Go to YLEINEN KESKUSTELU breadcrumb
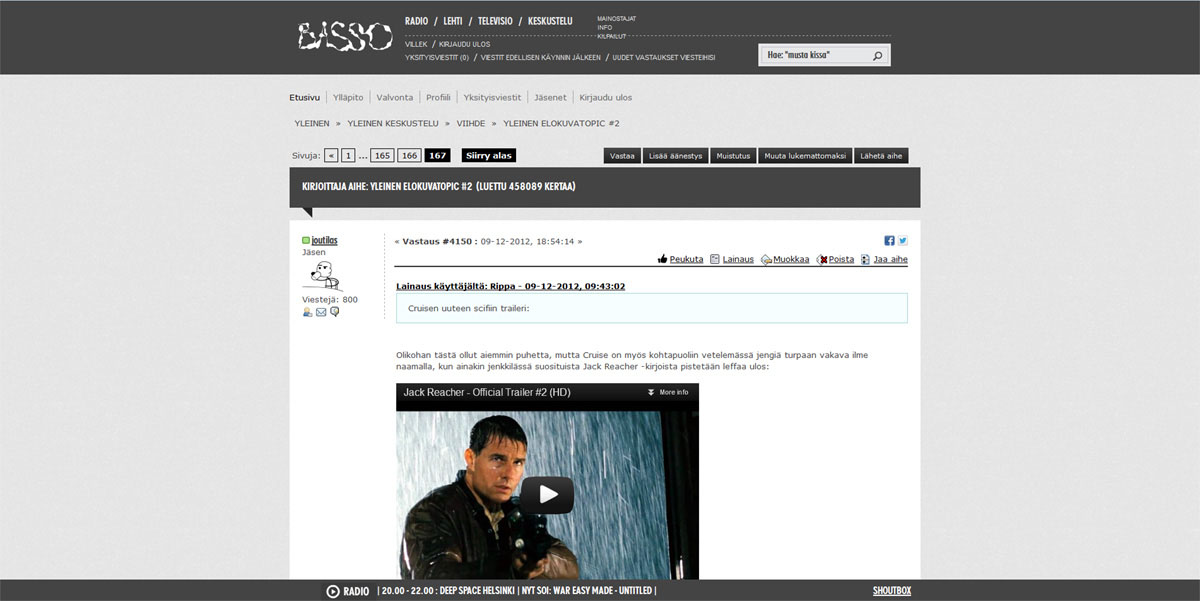 [393, 123]
